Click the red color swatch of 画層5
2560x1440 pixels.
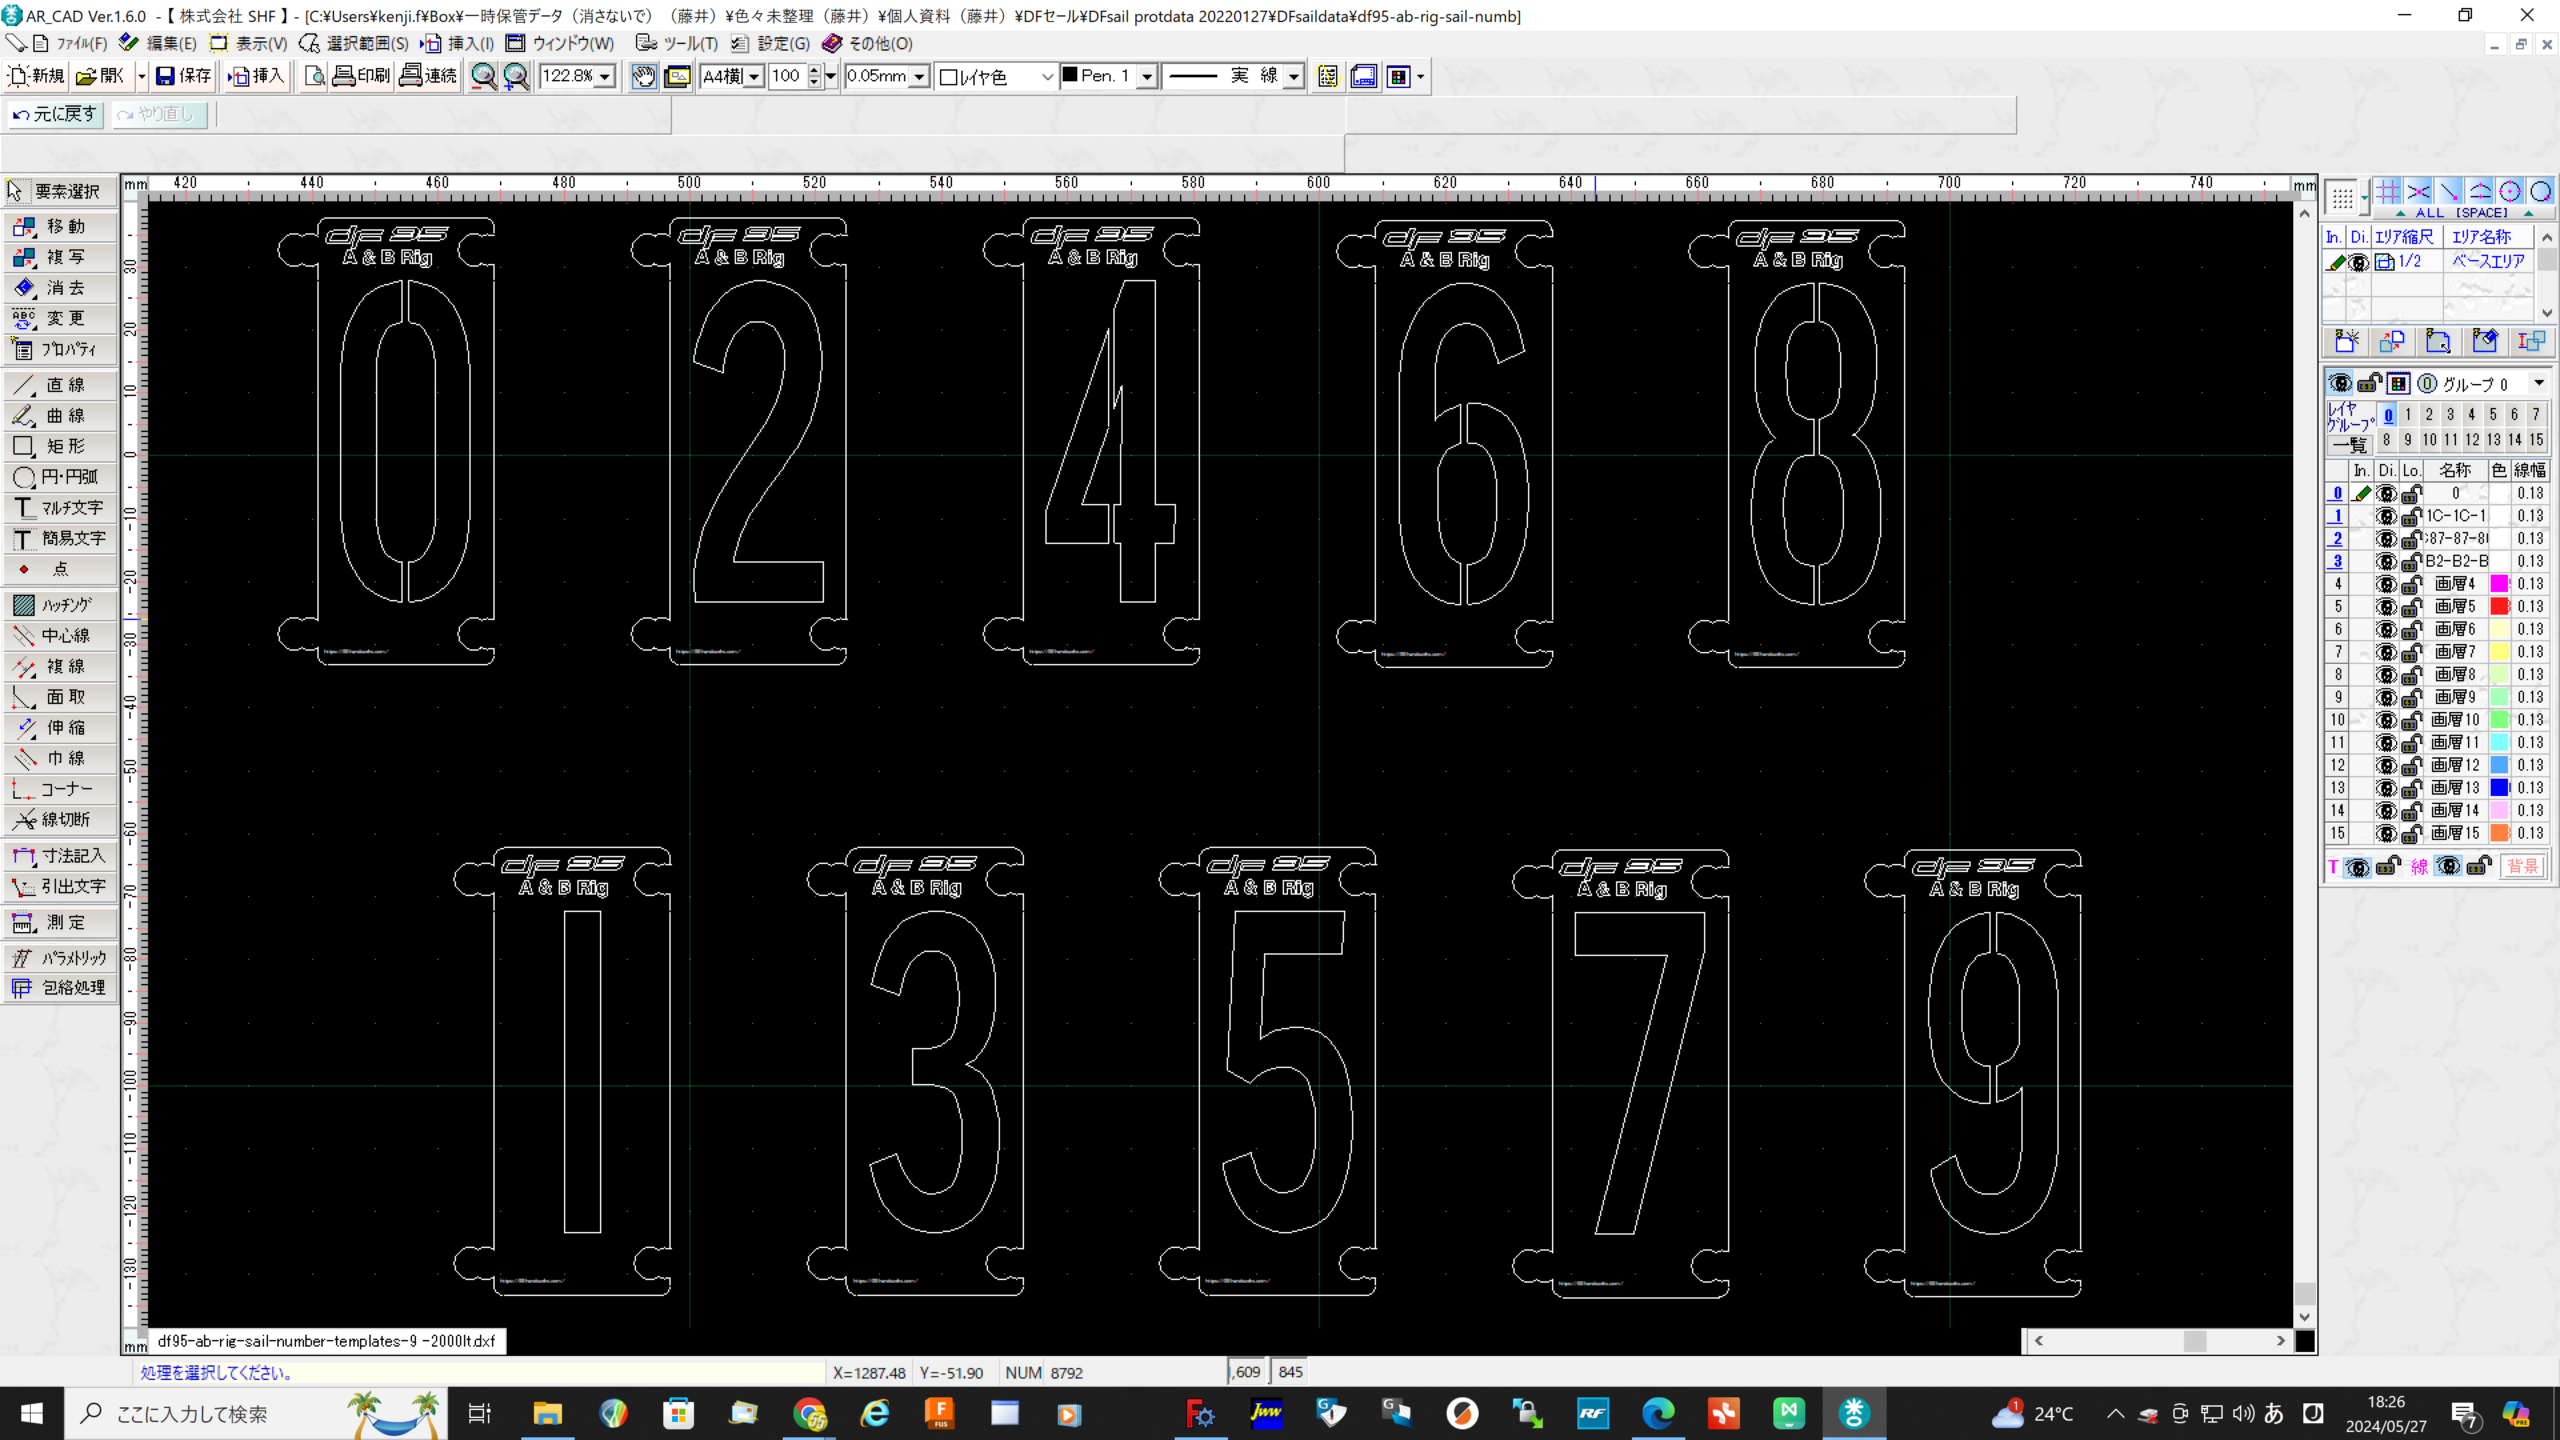point(2499,607)
